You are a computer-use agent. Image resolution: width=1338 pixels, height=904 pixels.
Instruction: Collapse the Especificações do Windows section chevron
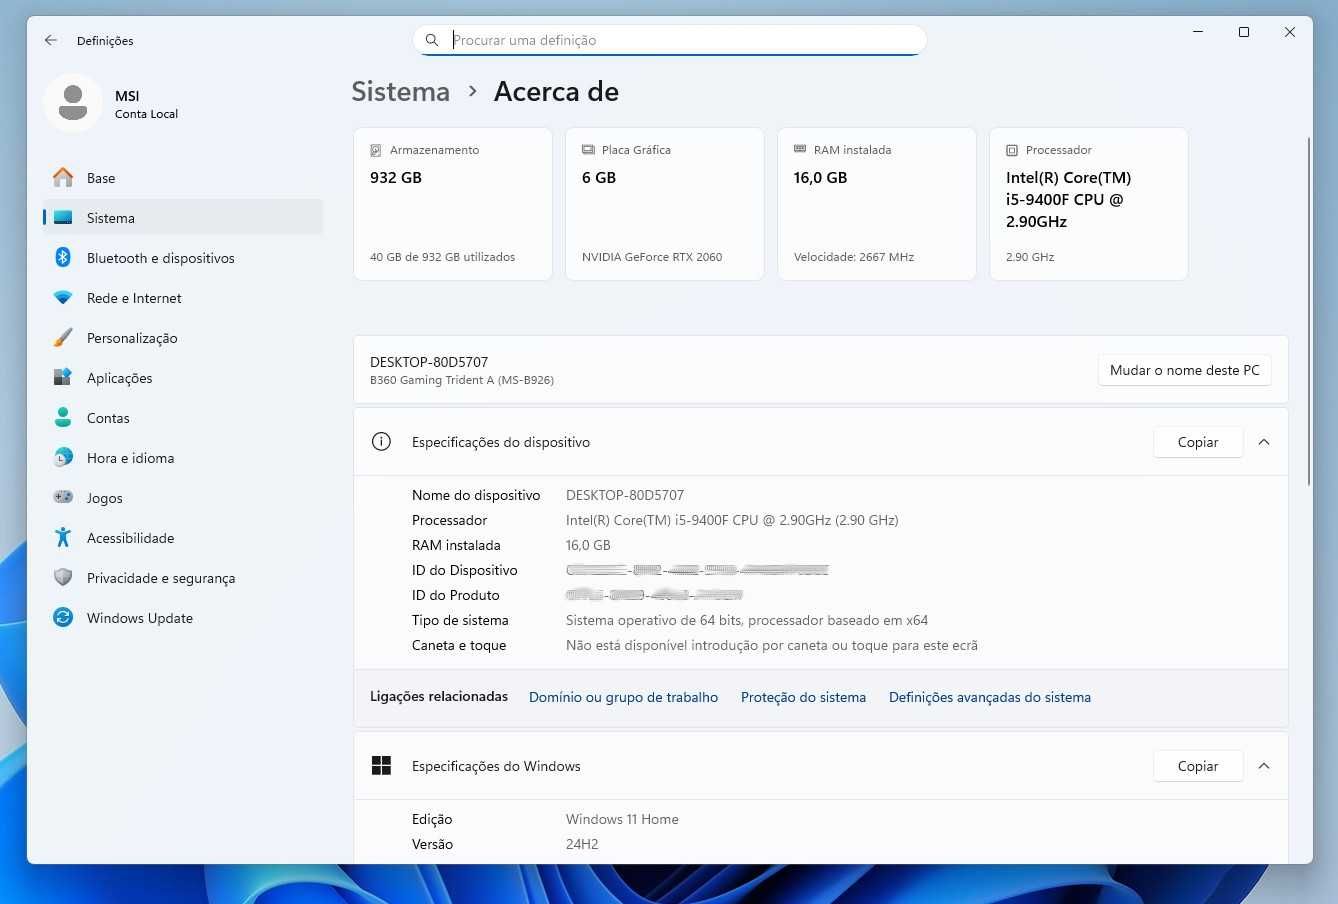[x=1264, y=766]
